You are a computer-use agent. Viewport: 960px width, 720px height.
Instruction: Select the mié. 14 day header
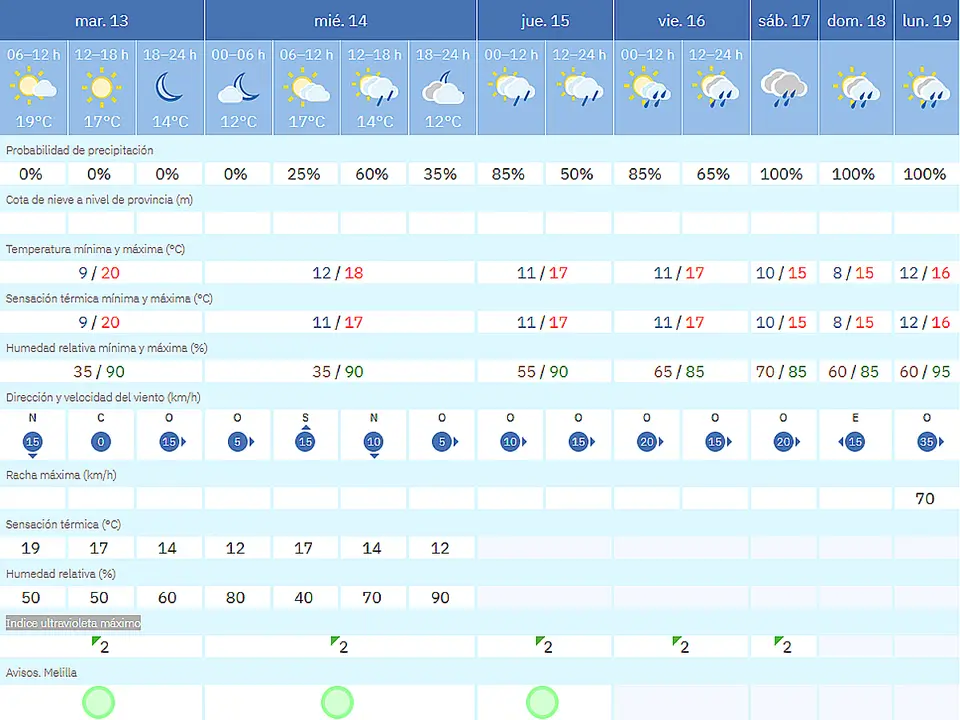(x=340, y=20)
